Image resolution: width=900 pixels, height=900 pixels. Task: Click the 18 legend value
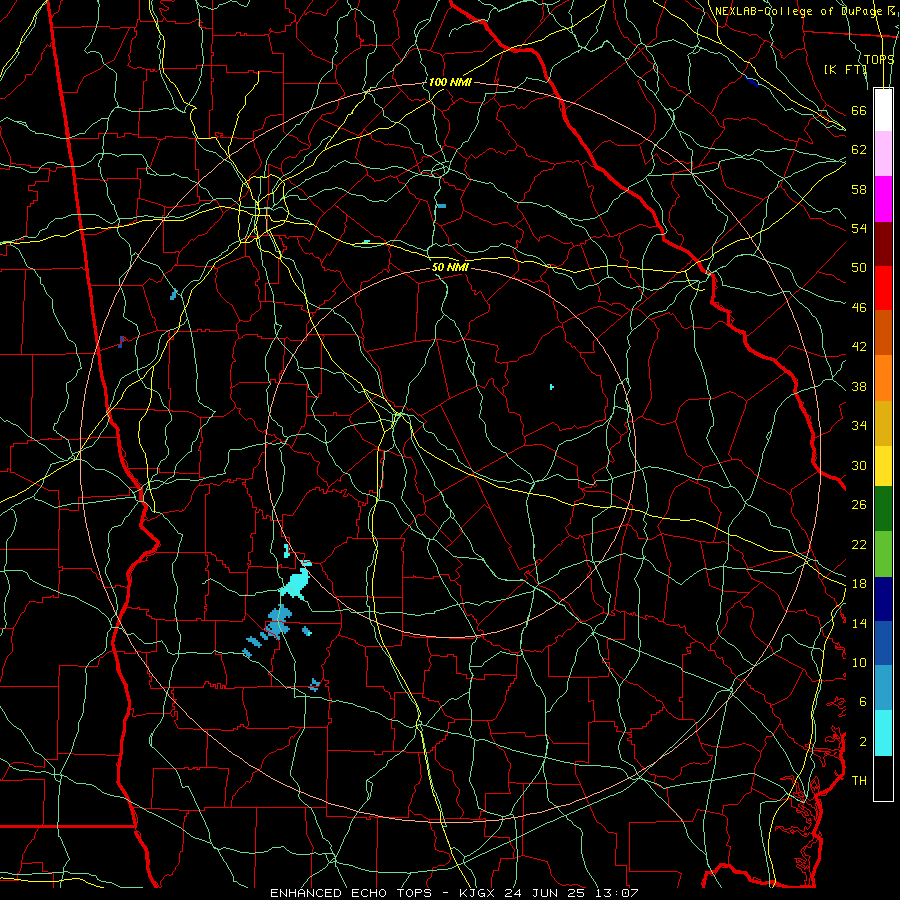859,584
